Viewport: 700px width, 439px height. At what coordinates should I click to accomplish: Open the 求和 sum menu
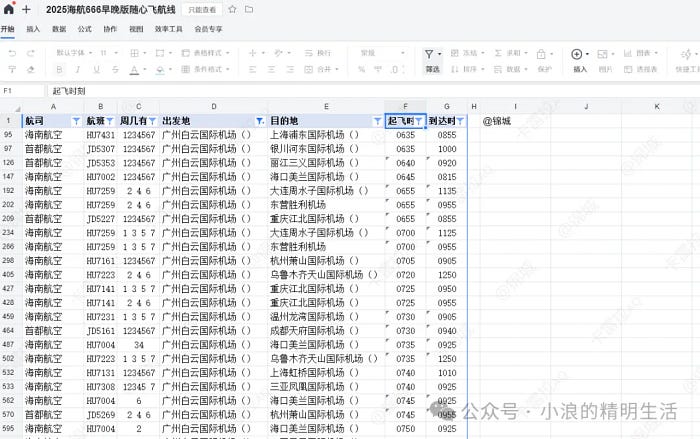pyautogui.click(x=511, y=53)
